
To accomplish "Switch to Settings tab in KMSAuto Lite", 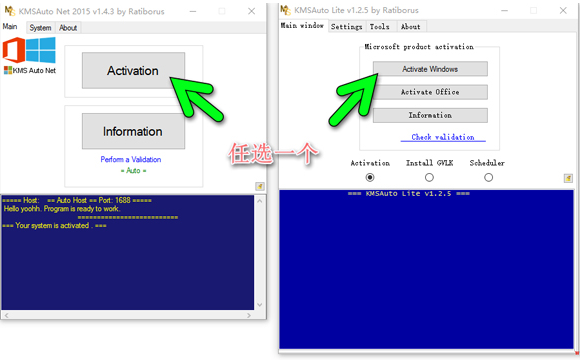I will (x=347, y=27).
